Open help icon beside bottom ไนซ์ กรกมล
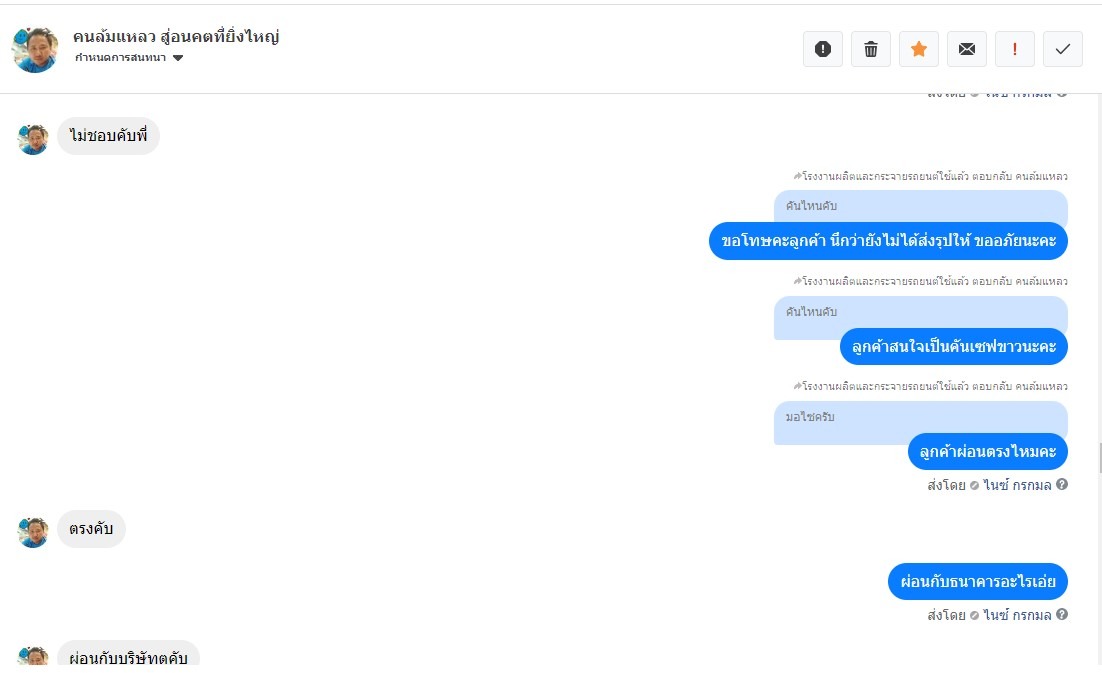The height and width of the screenshot is (673, 1102). [x=1062, y=615]
